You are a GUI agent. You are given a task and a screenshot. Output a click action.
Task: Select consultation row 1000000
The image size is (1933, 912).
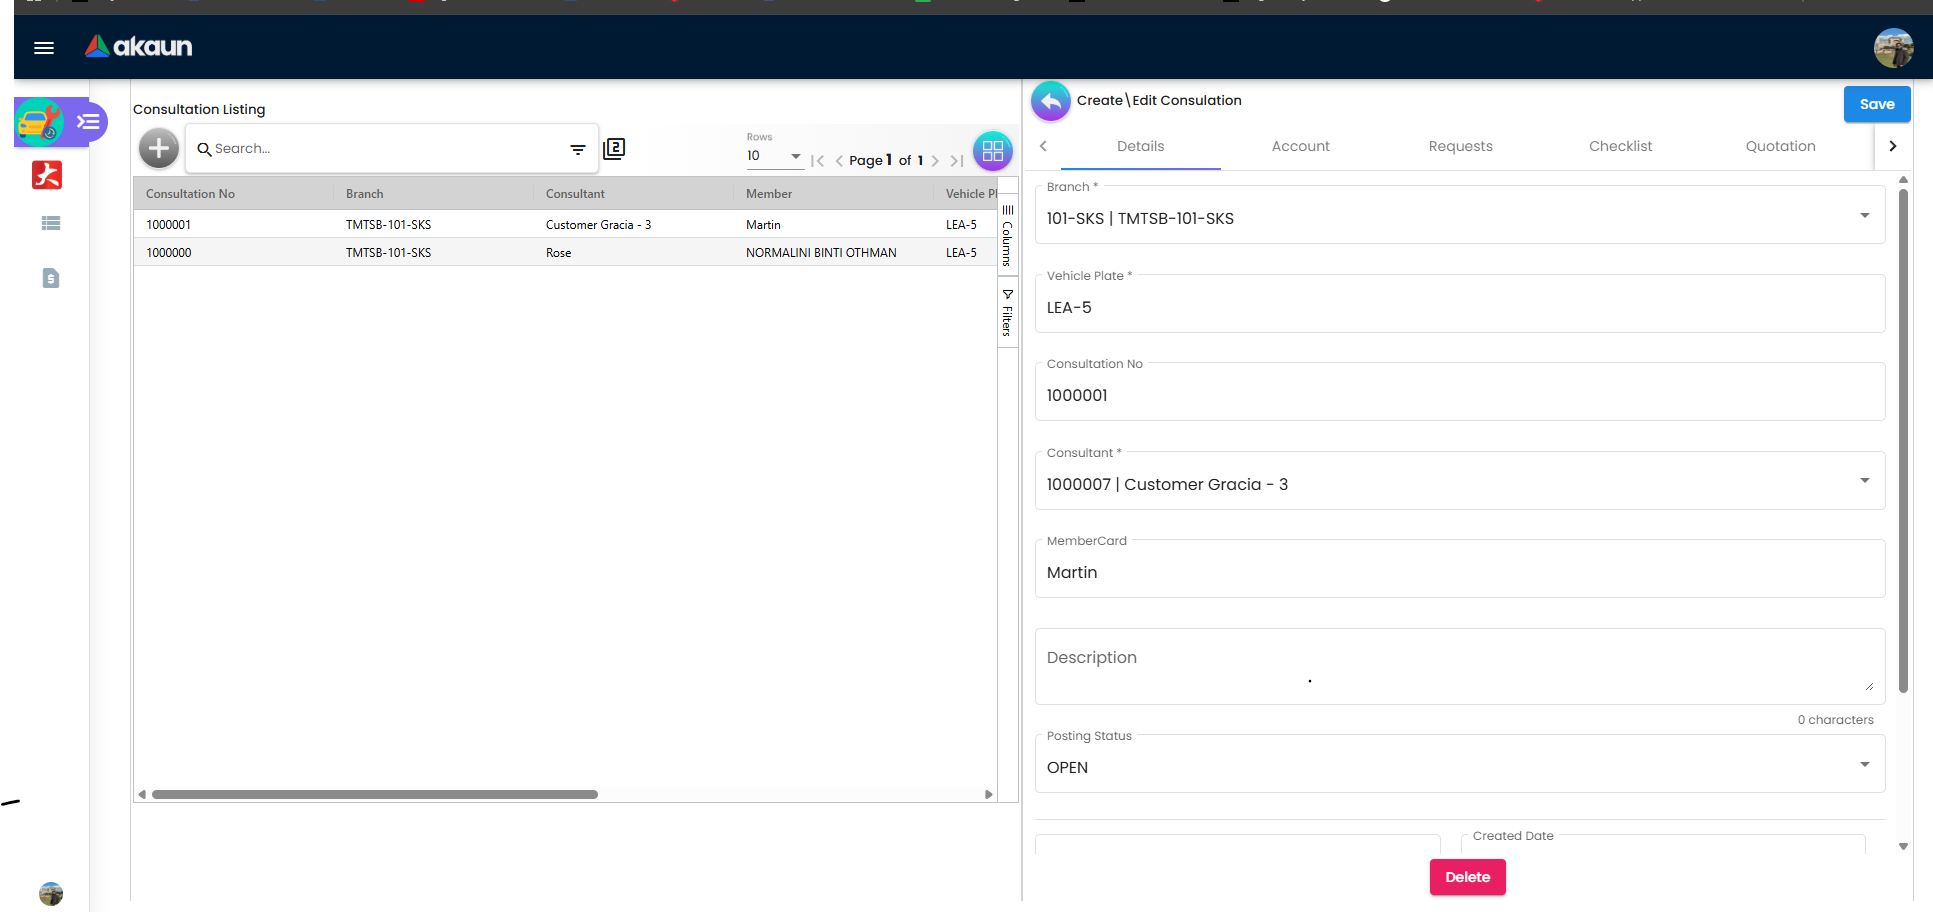tap(565, 252)
